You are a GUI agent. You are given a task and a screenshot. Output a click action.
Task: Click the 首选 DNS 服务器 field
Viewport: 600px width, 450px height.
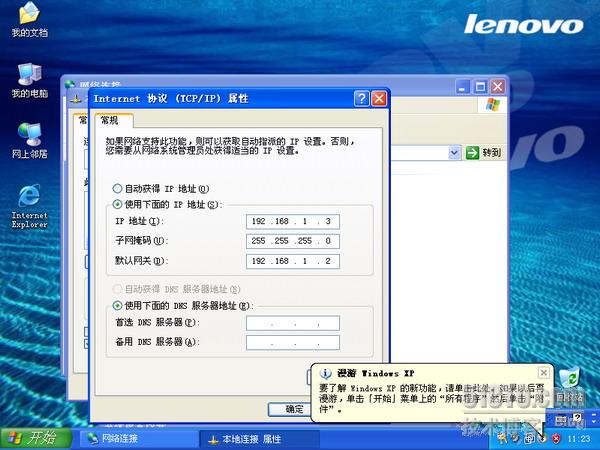[293, 323]
